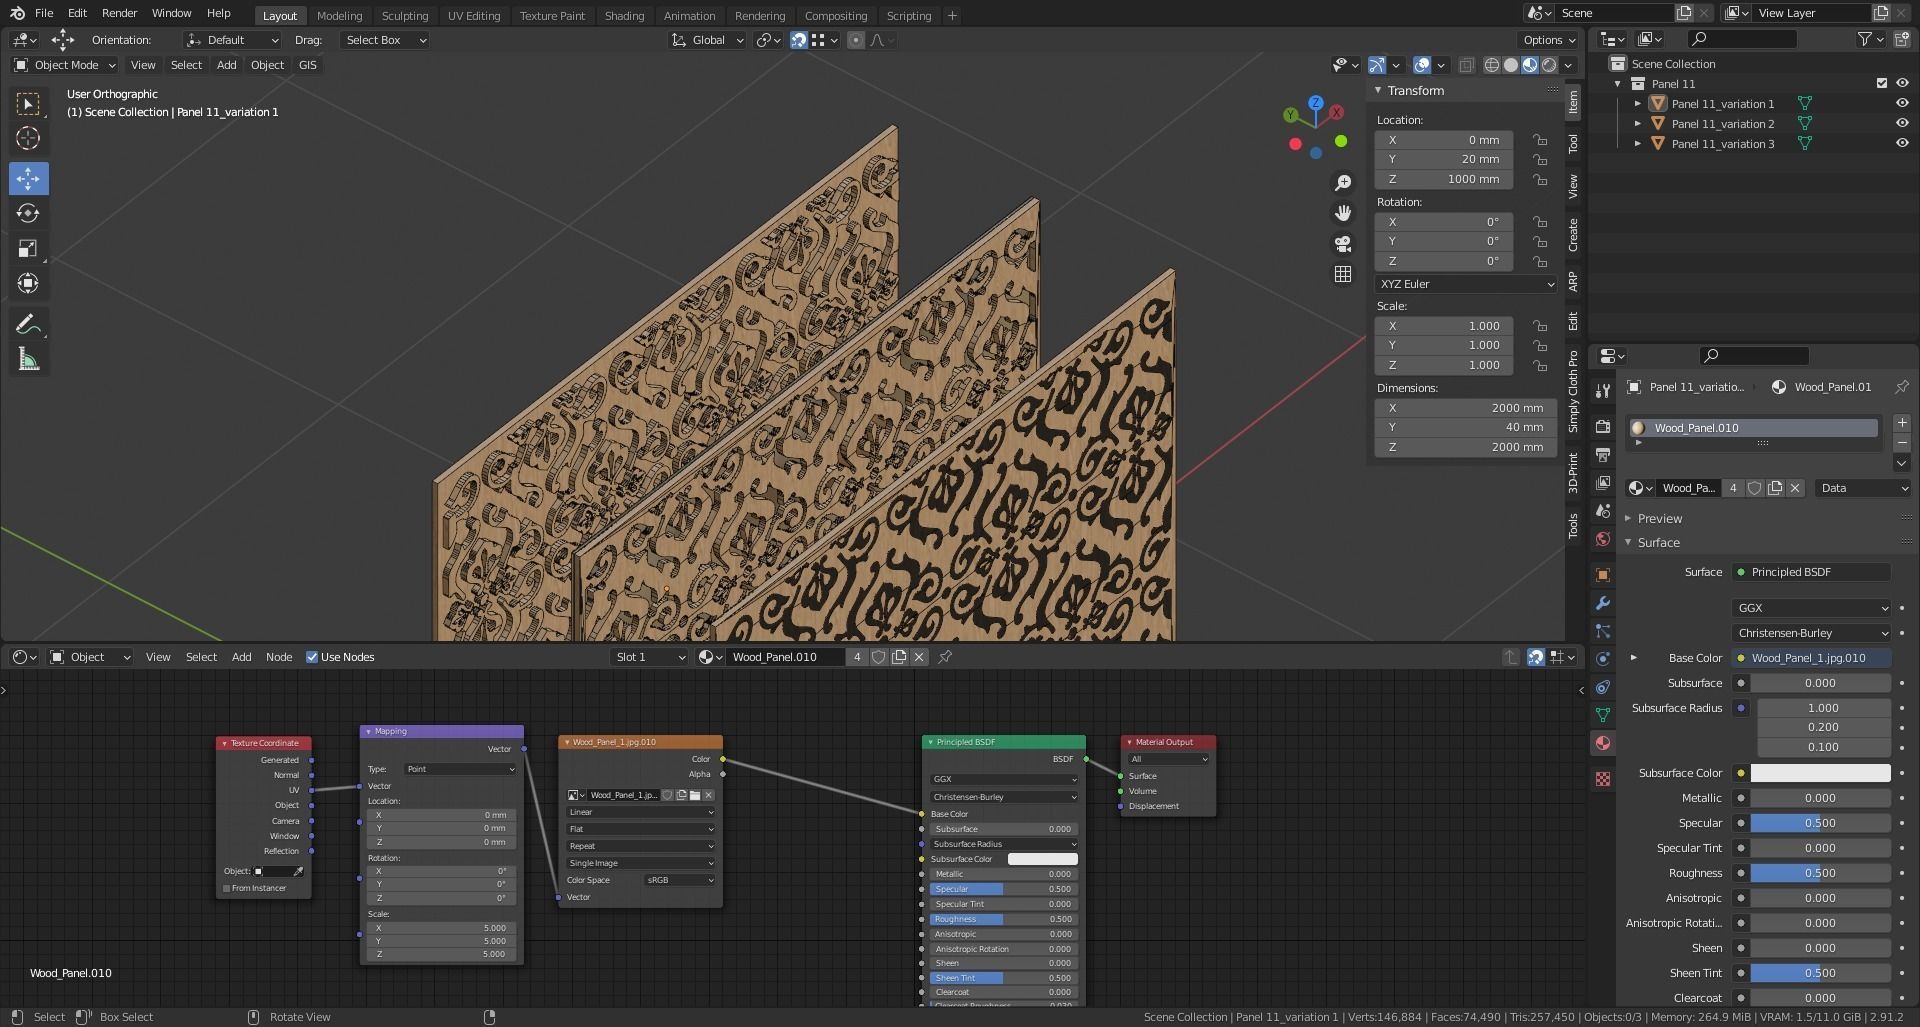Open the Object Data properties tab icon
The width and height of the screenshot is (1920, 1027).
pyautogui.click(x=1603, y=715)
